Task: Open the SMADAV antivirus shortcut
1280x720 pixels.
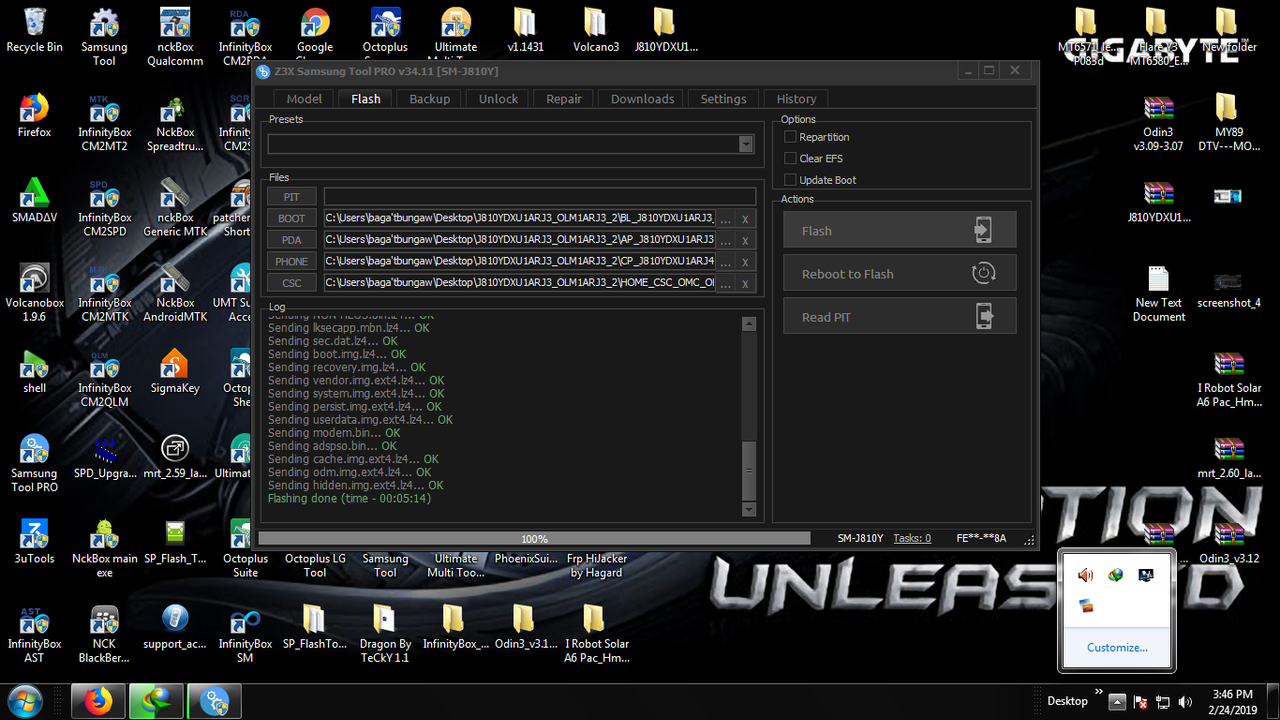Action: coord(34,201)
